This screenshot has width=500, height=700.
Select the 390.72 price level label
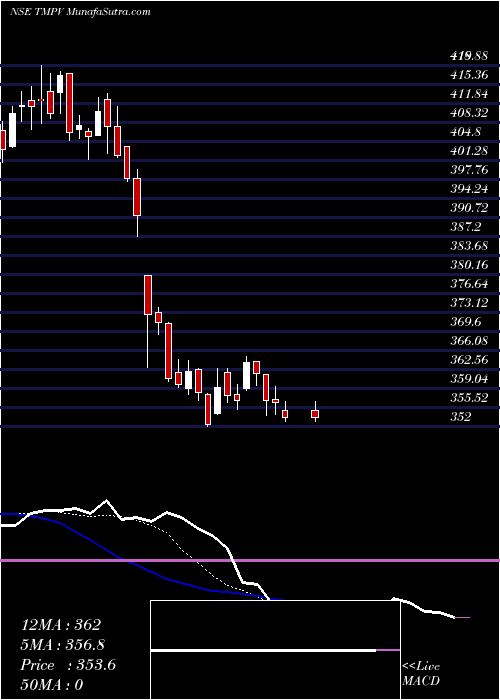coord(468,208)
